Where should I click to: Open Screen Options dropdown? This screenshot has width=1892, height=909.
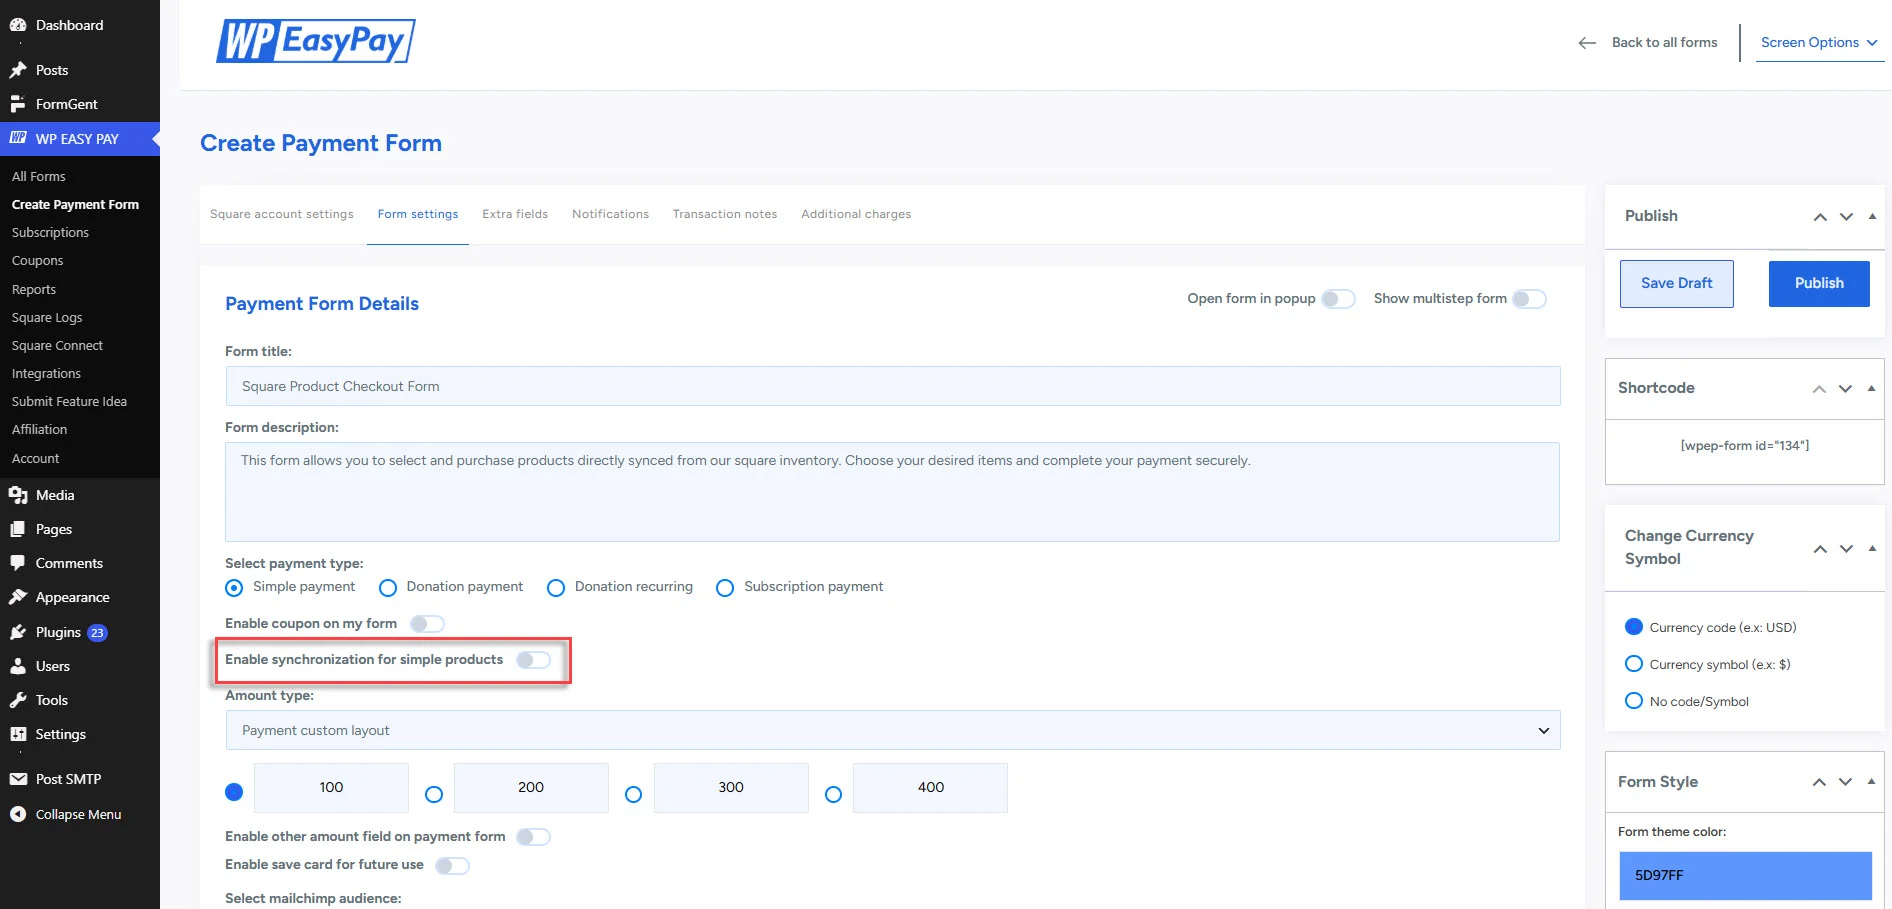click(1819, 43)
